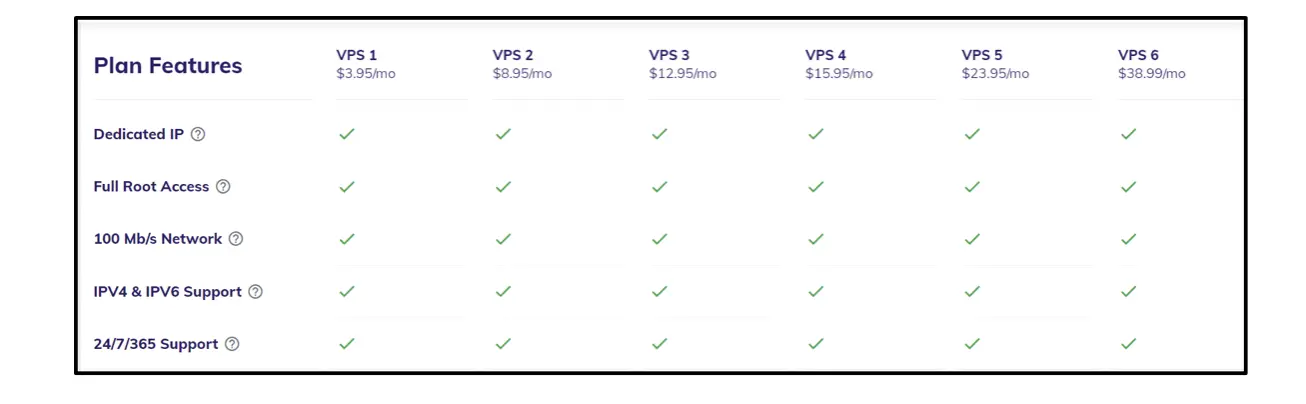Select the VPS 6 plan heading
Screen dimensions: 1306x404
click(1138, 55)
